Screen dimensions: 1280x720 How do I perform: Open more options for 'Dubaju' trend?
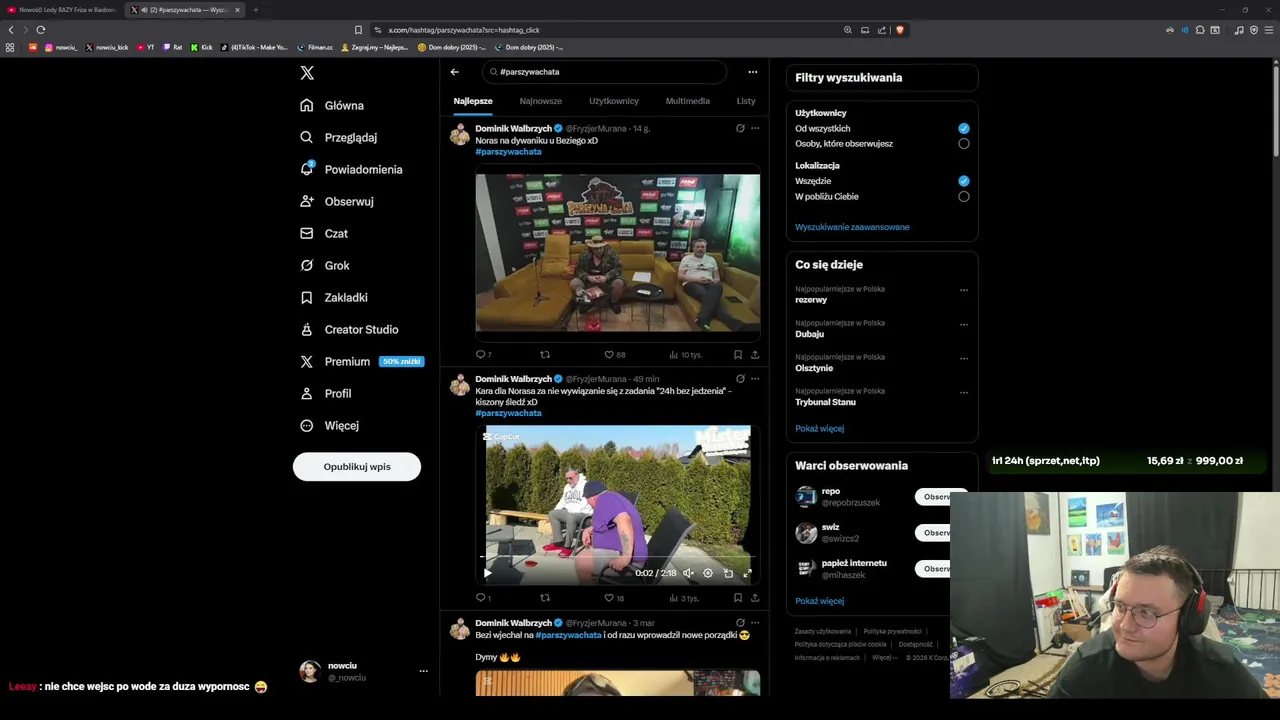click(964, 324)
